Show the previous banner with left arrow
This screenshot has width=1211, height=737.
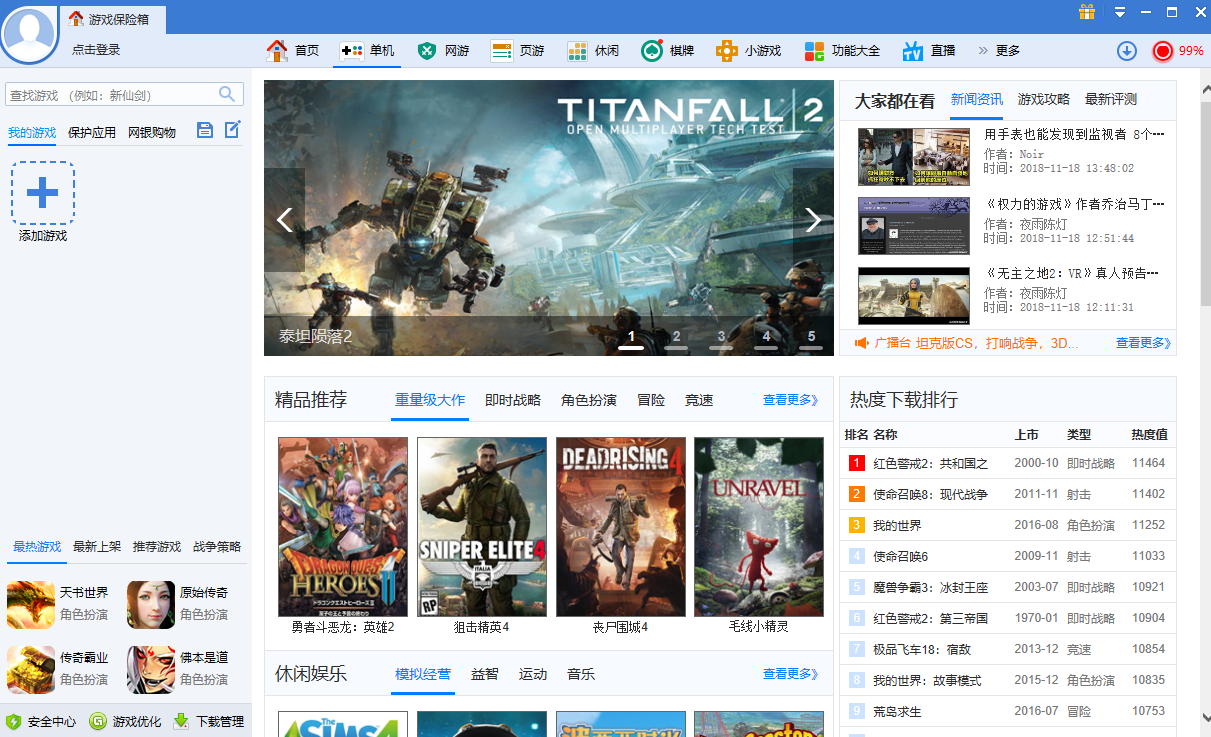[284, 220]
